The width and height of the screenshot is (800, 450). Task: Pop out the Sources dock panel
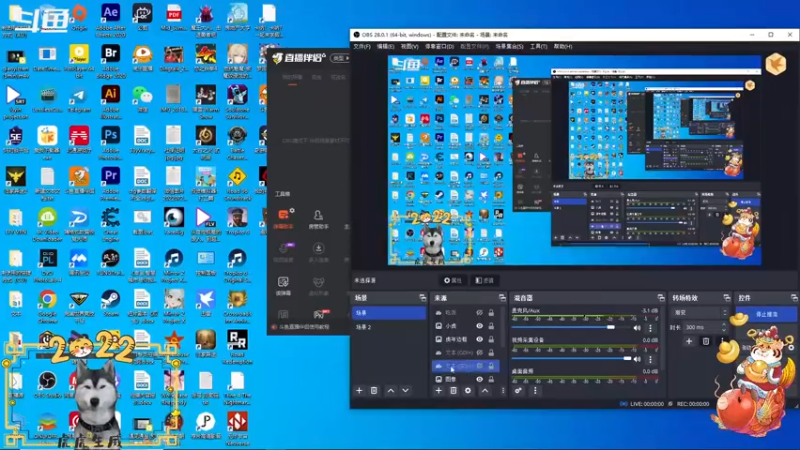tap(502, 297)
